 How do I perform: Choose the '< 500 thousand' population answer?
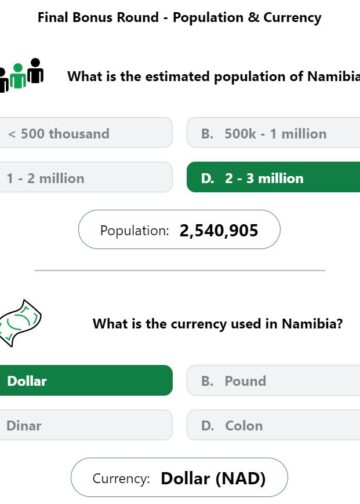coord(86,133)
